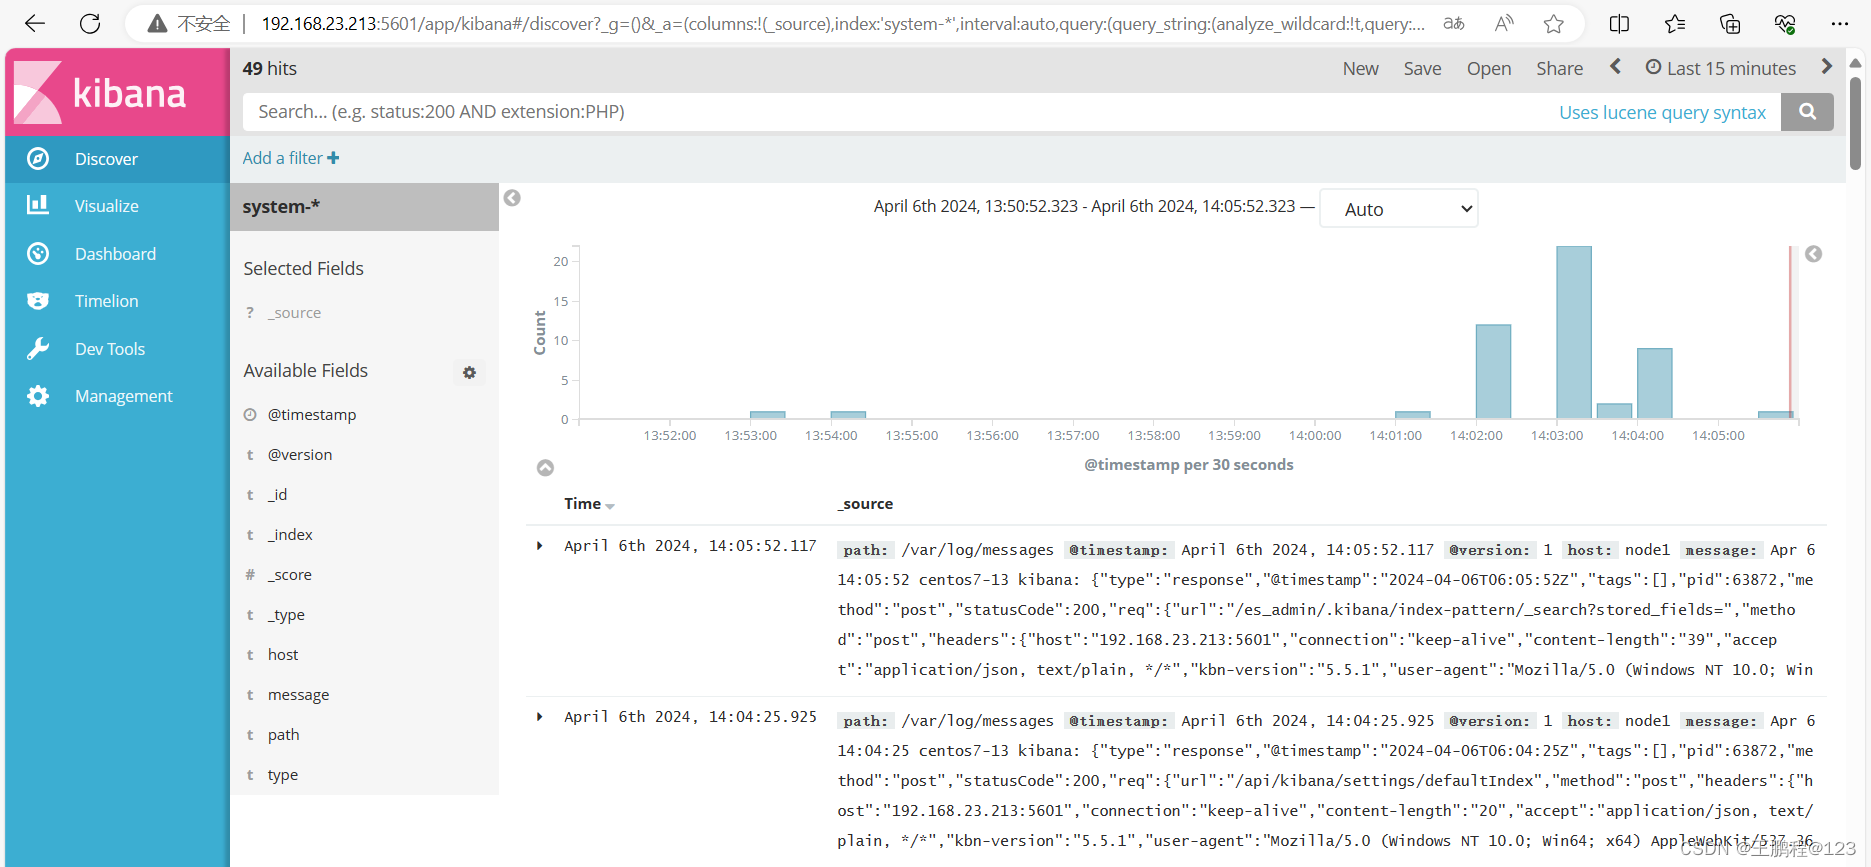Select the system-* index pattern
The height and width of the screenshot is (867, 1871).
click(364, 207)
